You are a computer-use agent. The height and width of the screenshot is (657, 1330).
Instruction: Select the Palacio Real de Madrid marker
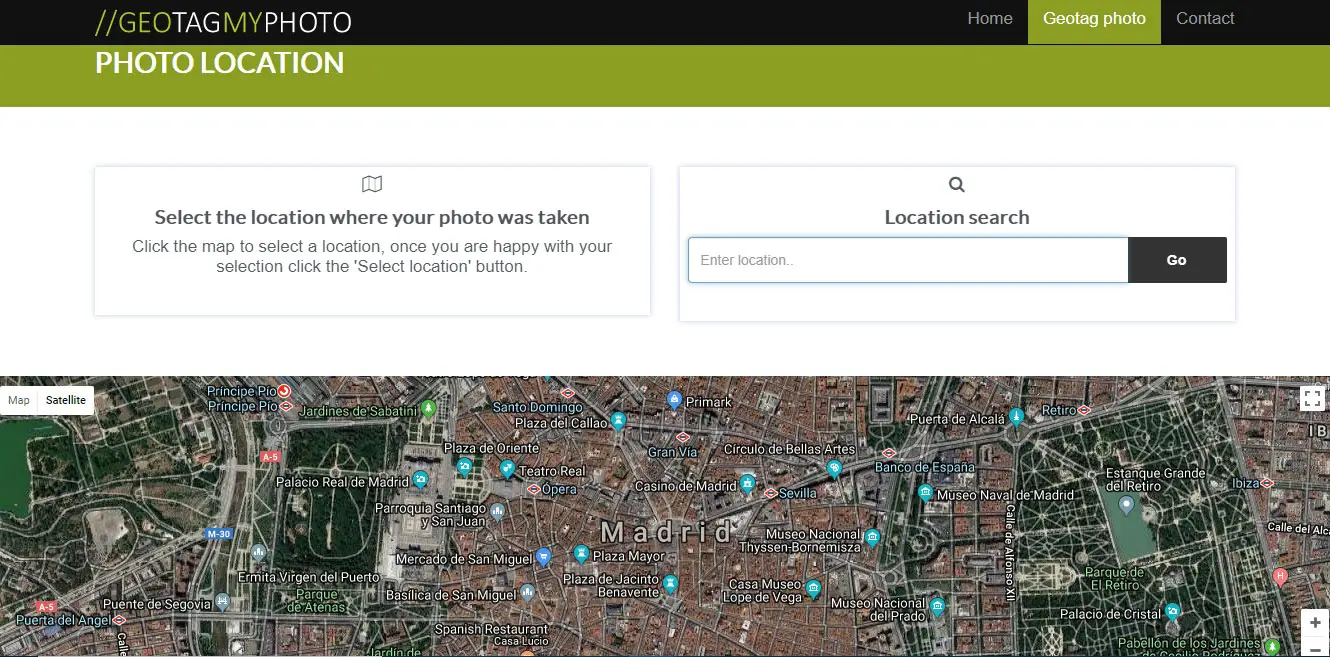421,480
